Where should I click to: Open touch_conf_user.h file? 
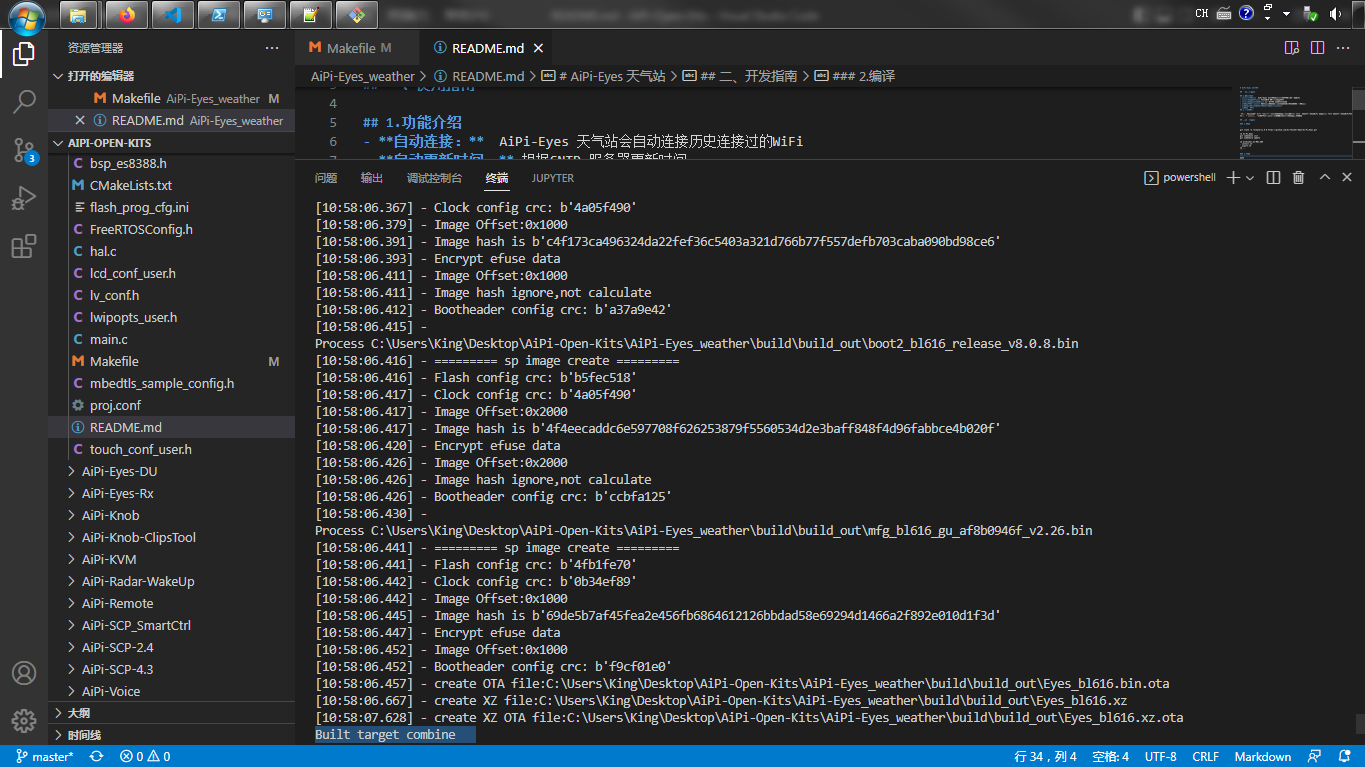pyautogui.click(x=171, y=449)
